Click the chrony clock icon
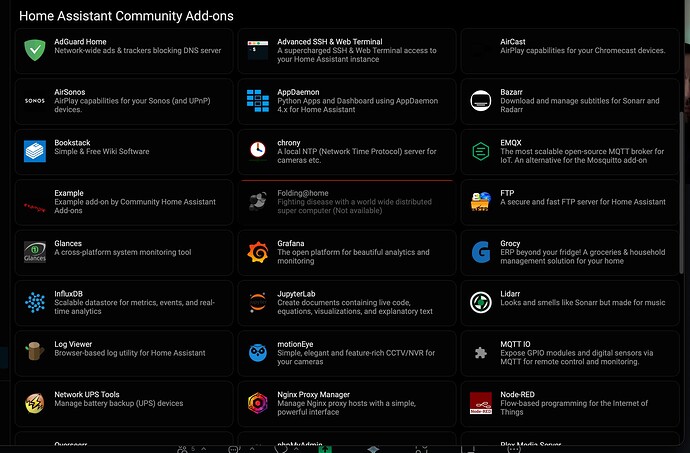This screenshot has width=690, height=453. (258, 150)
